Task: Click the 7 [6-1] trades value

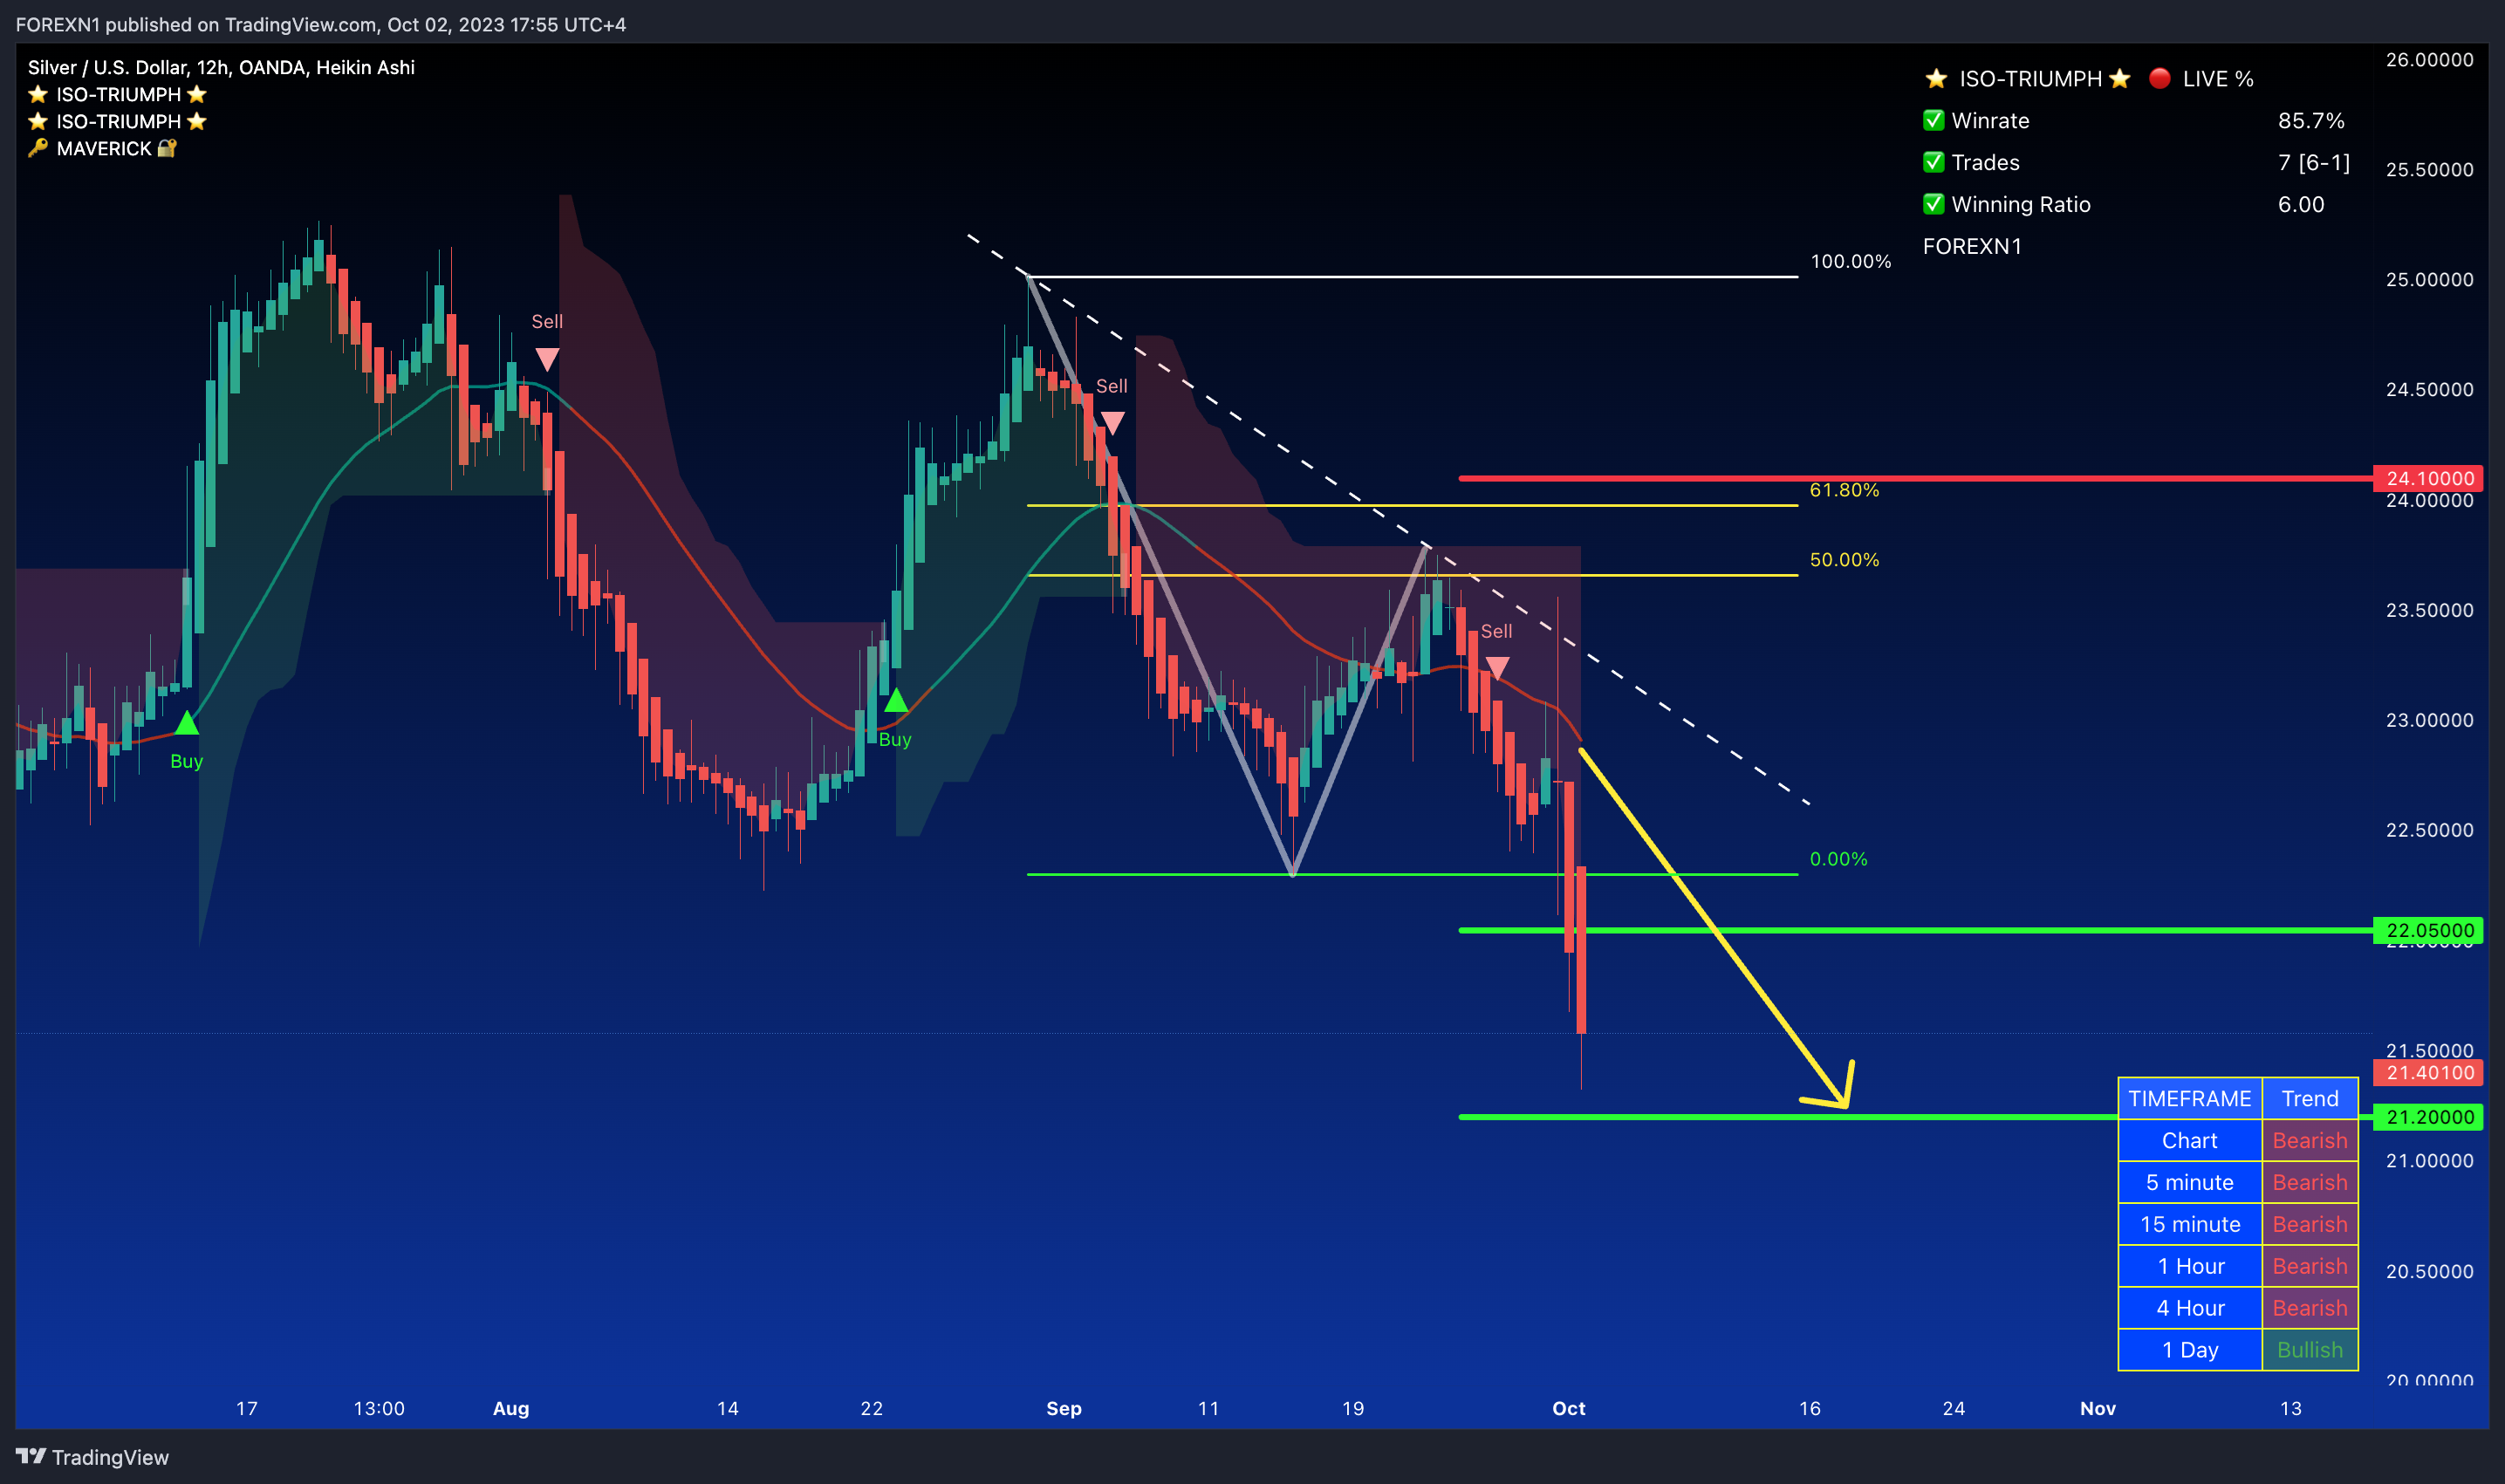Action: pos(2314,162)
